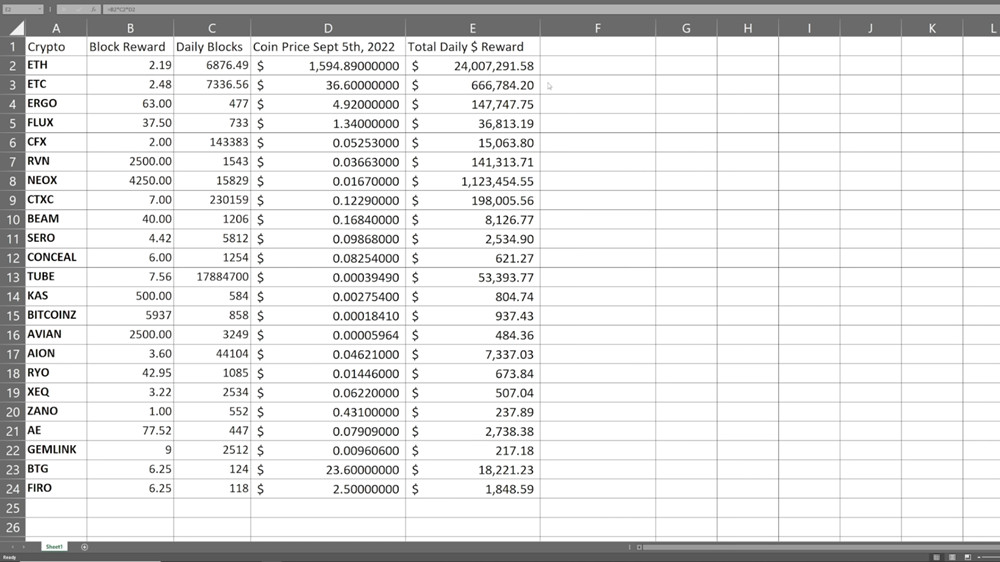Screen dimensions: 1000x562
Task: Switch to Page Break Preview icon
Action: [966, 557]
